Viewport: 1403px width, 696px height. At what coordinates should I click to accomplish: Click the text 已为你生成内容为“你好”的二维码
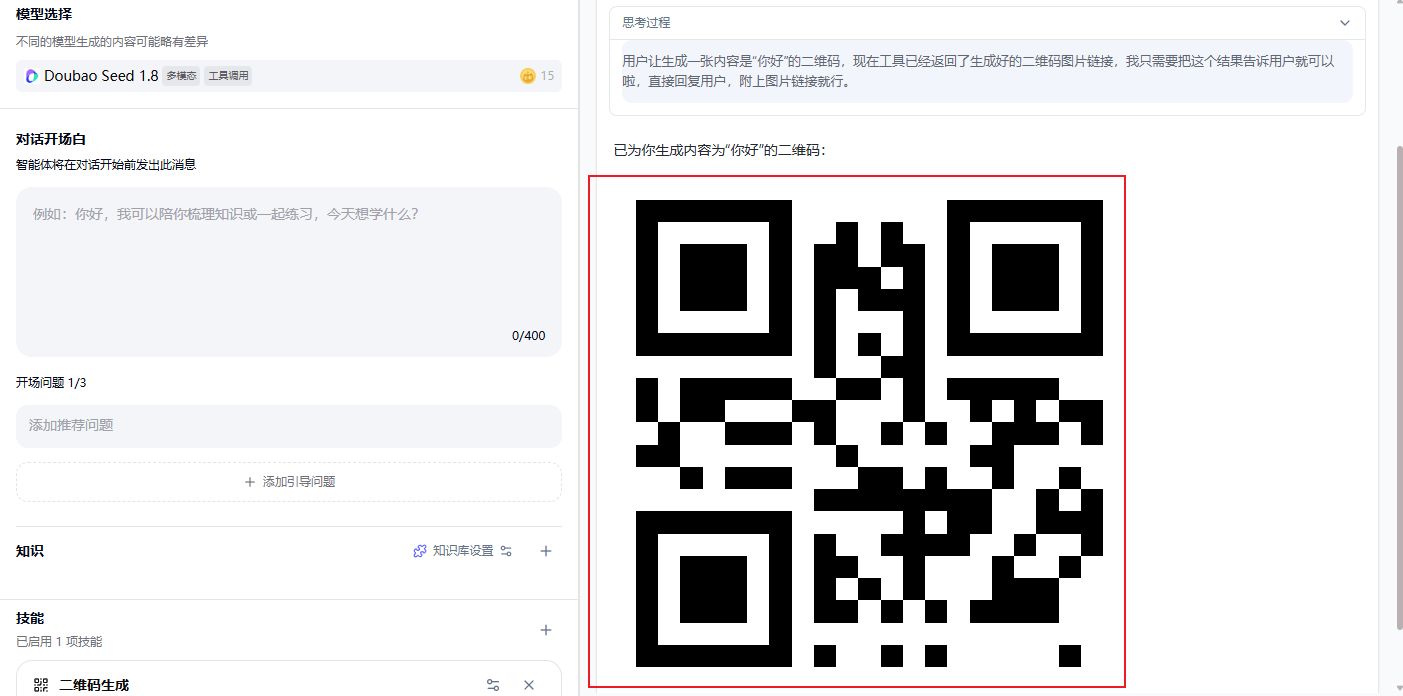point(720,151)
